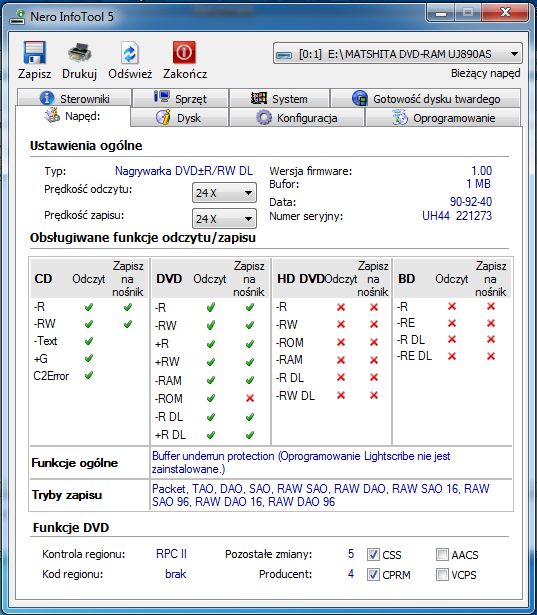Click the 'Producent' value 4
The height and width of the screenshot is (615, 537).
click(x=351, y=574)
